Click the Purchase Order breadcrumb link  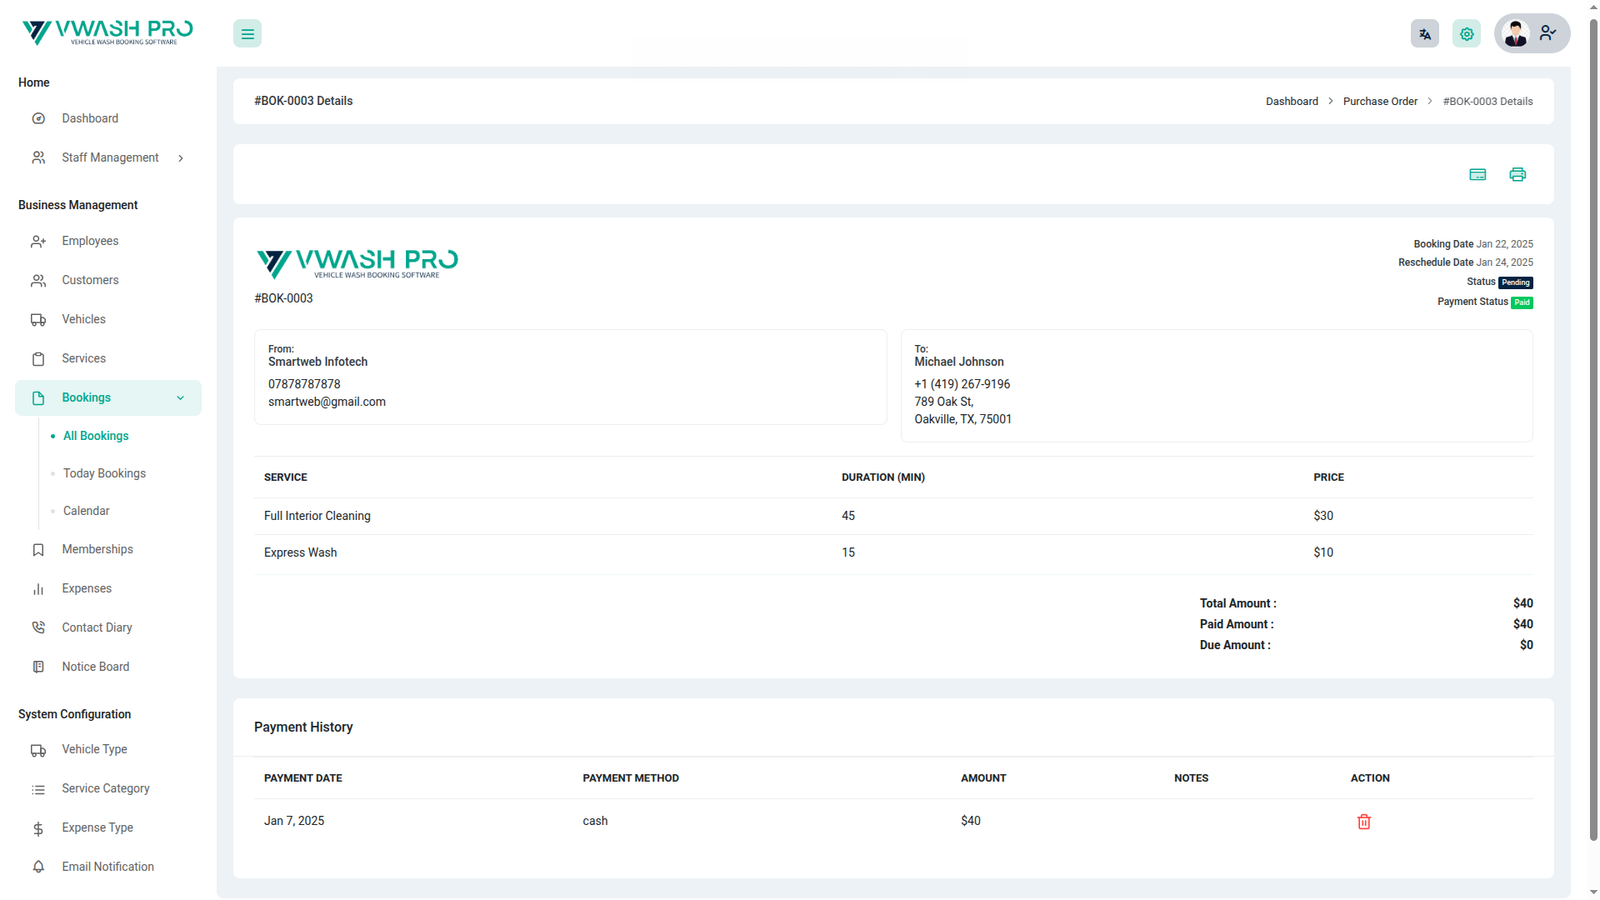(x=1379, y=102)
